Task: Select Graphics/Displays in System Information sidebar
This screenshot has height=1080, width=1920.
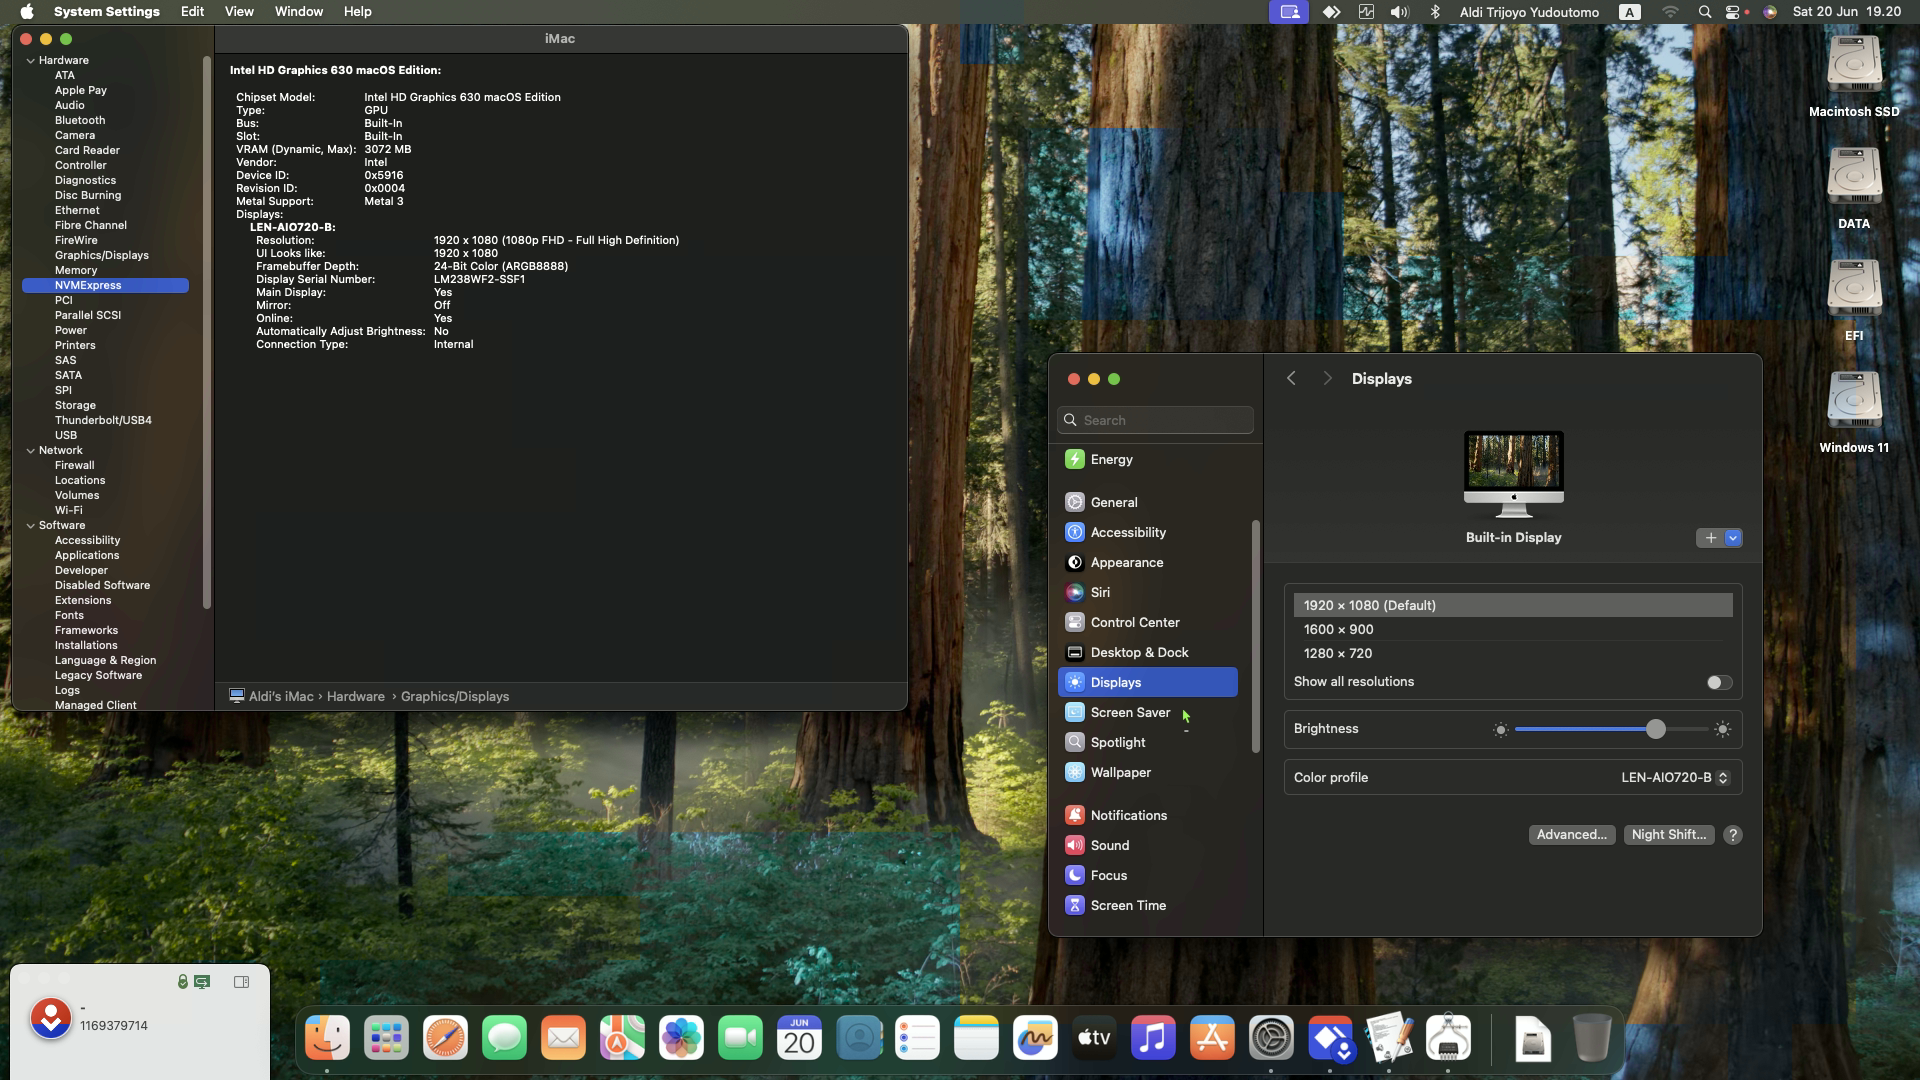Action: tap(102, 256)
